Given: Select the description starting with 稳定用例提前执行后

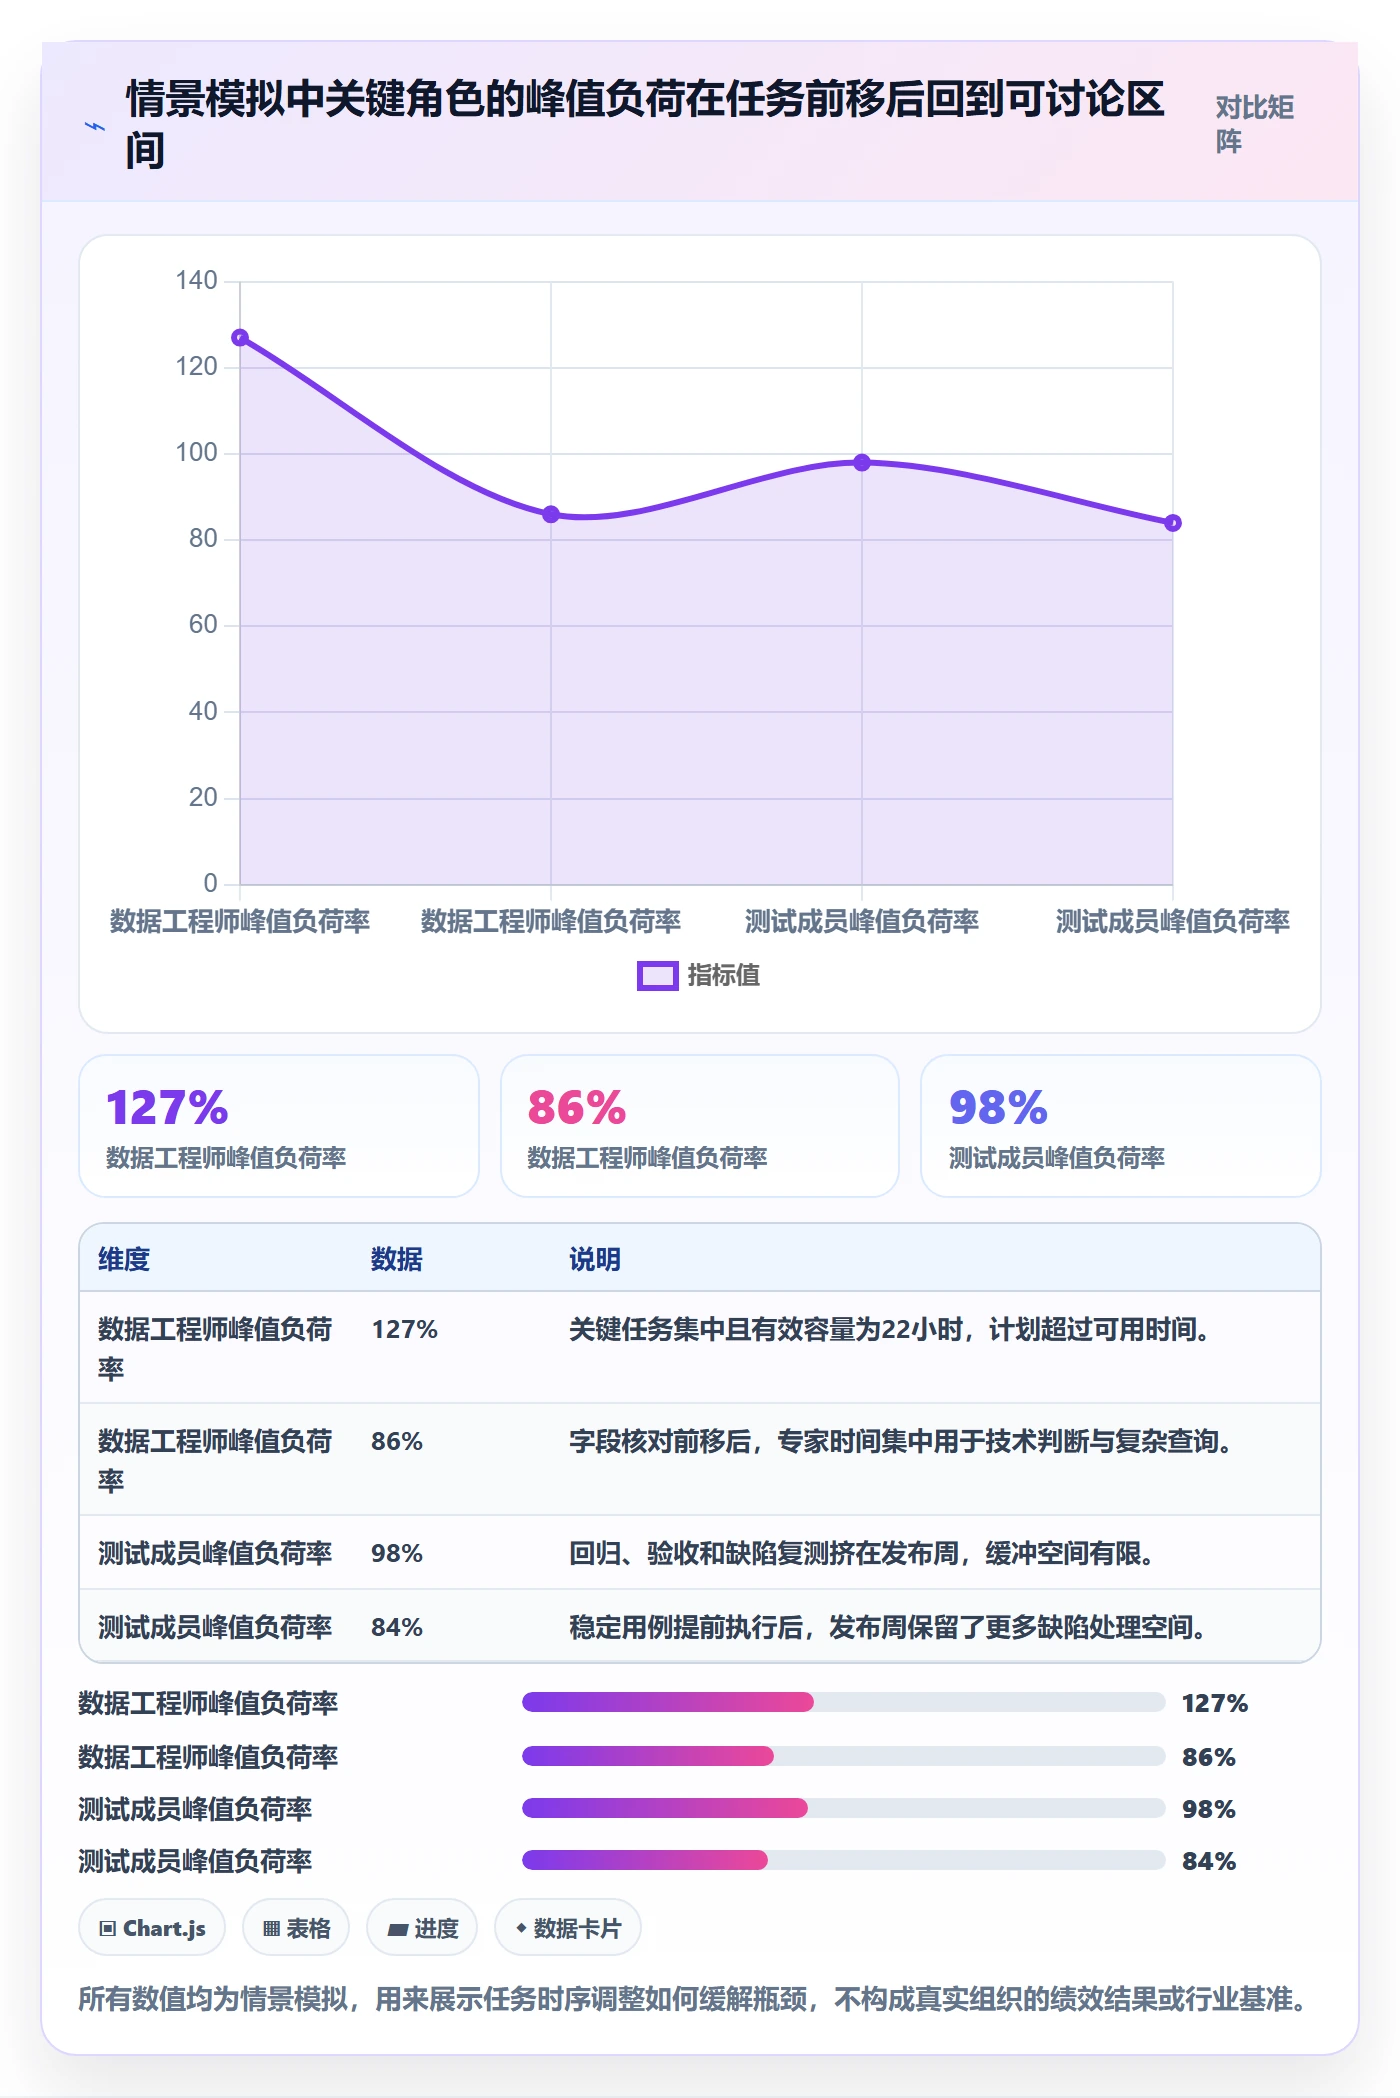Looking at the screenshot, I should pos(888,1628).
